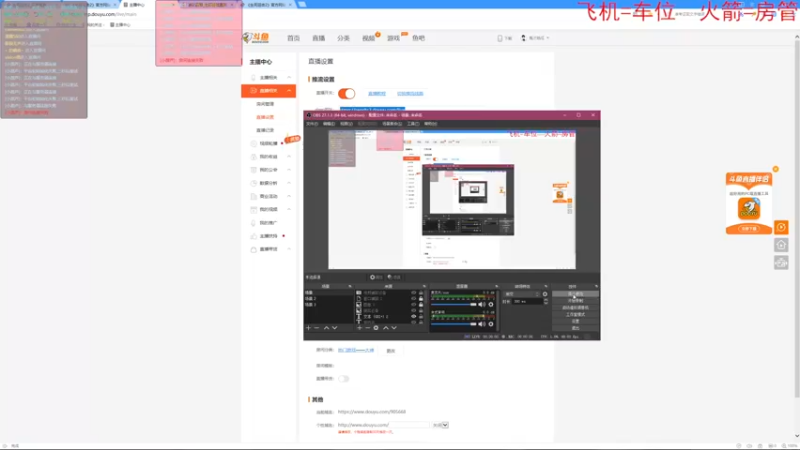Click the video-related sidebar icon with the red dot

coord(254,144)
